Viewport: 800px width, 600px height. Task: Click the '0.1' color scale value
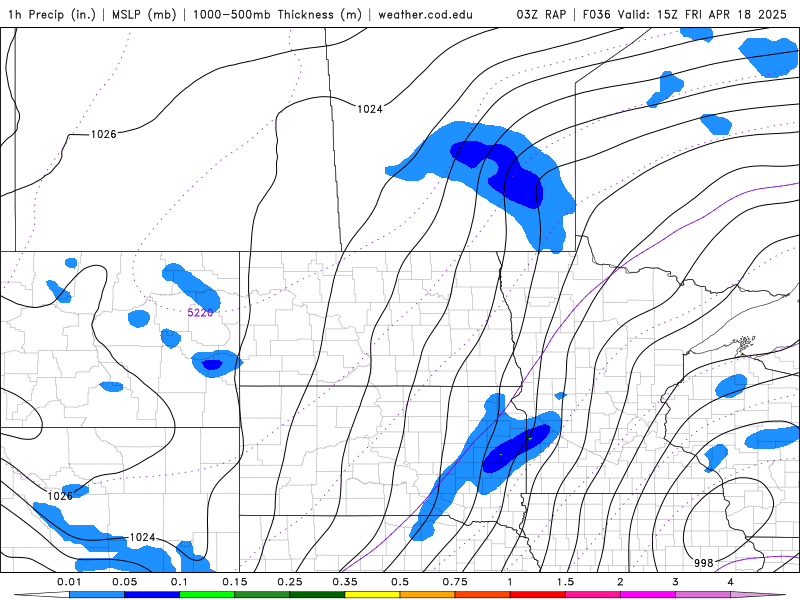click(x=180, y=582)
